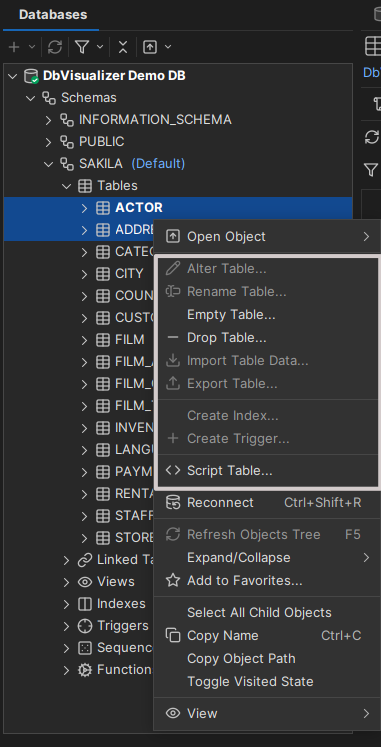Choose Rename Table from context menu
Image resolution: width=381 pixels, height=747 pixels.
click(x=268, y=292)
